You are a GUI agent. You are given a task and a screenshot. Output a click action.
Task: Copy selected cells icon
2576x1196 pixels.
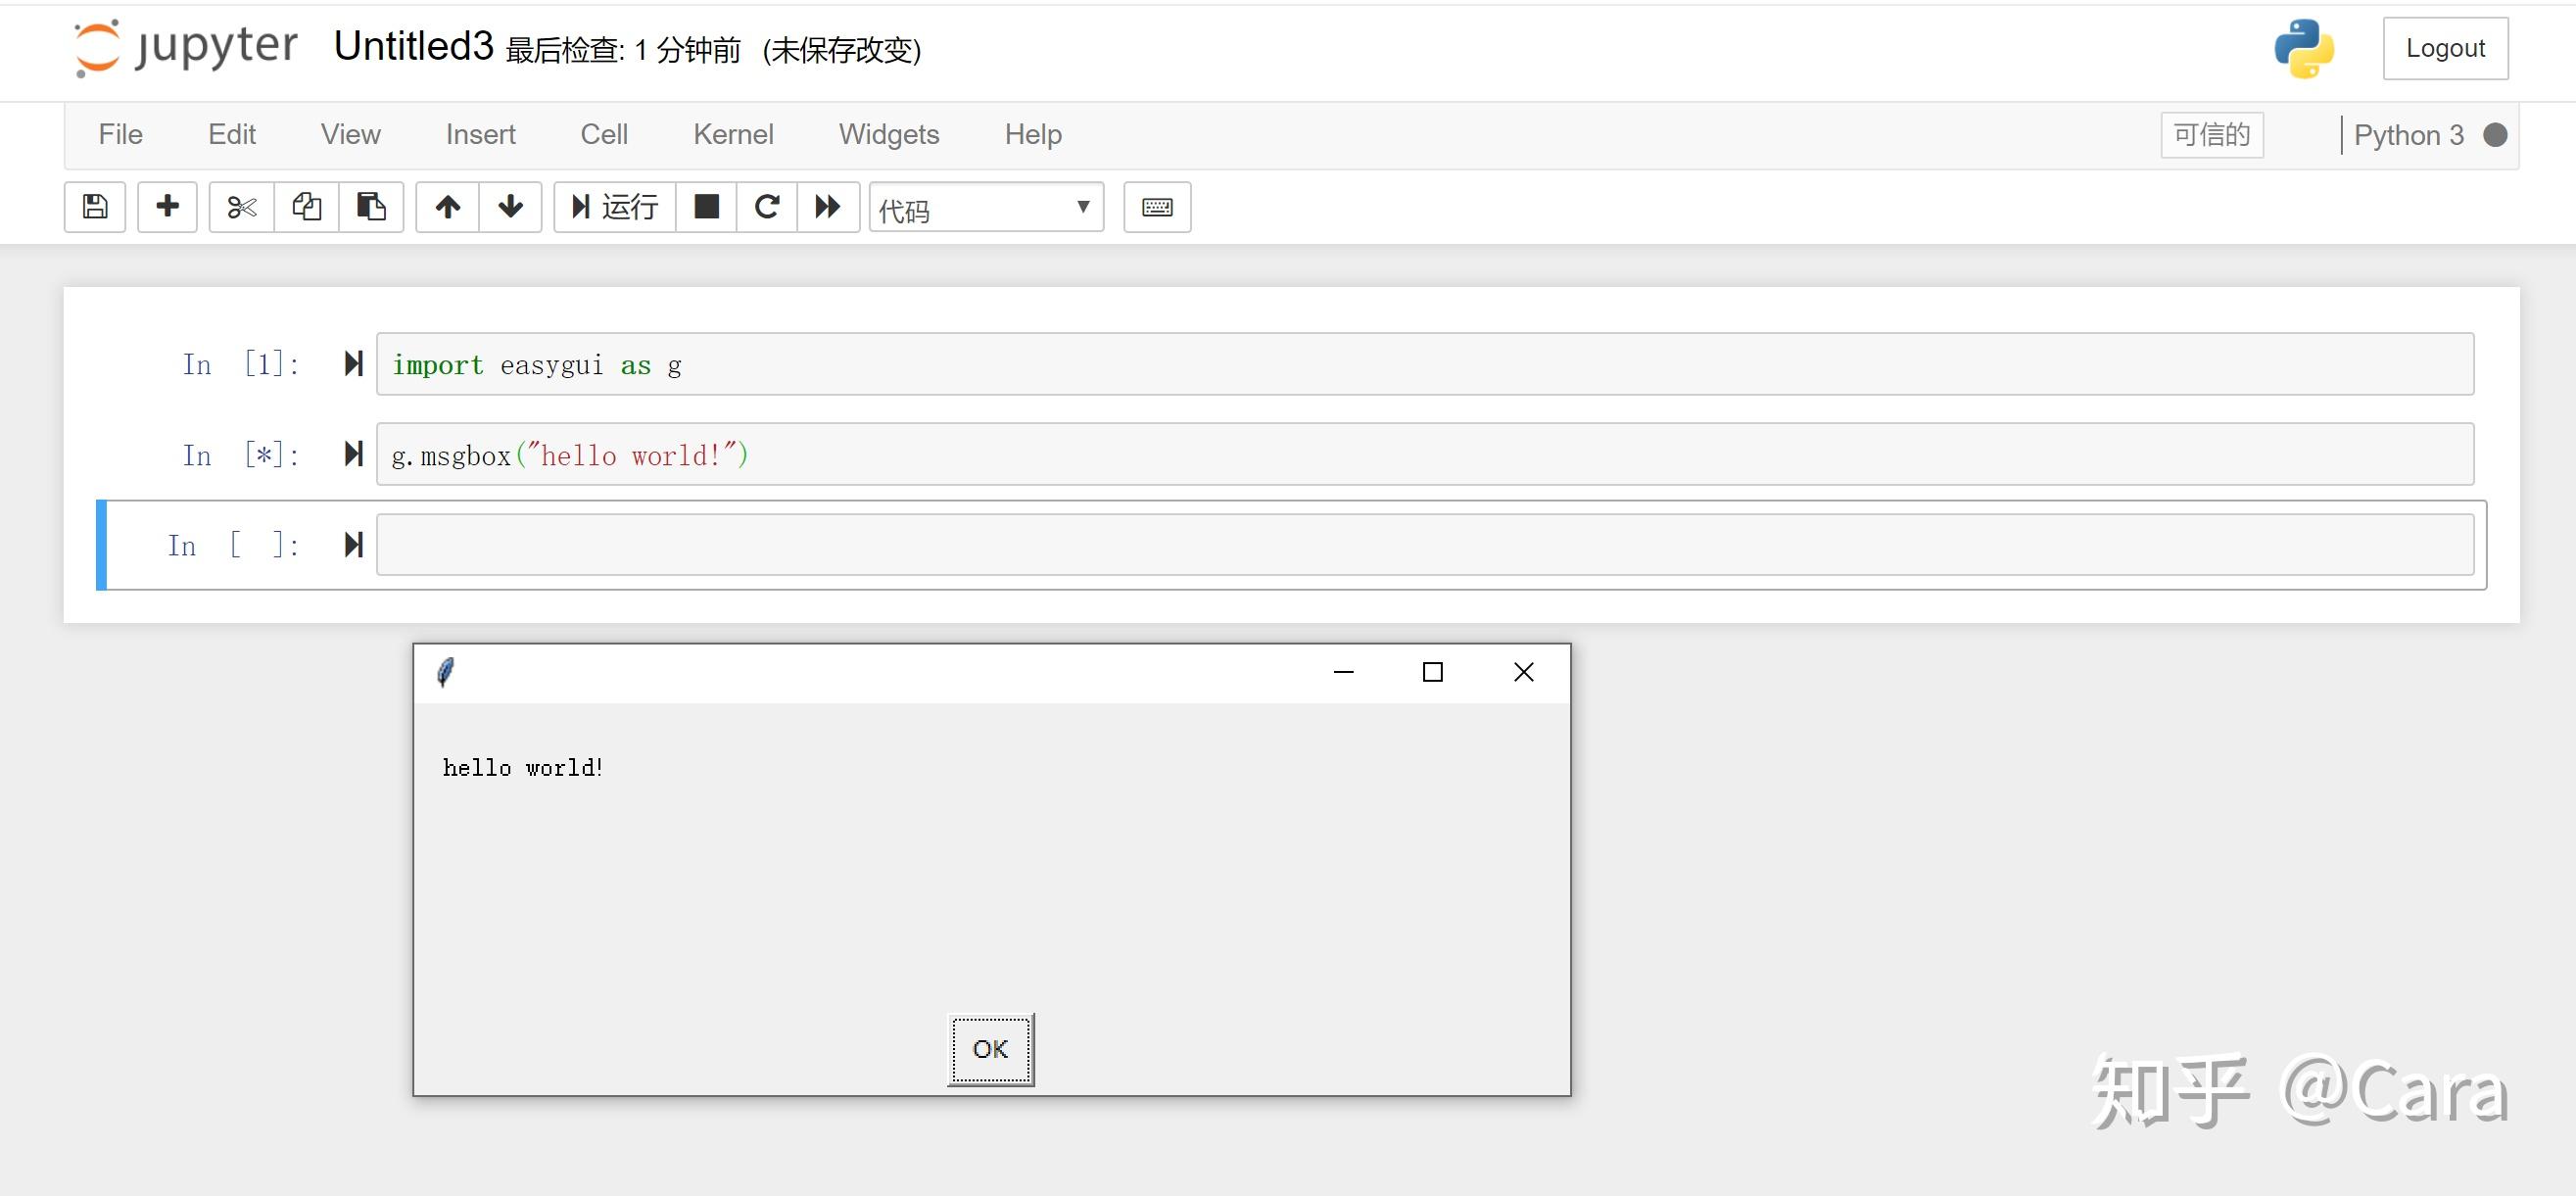click(306, 207)
